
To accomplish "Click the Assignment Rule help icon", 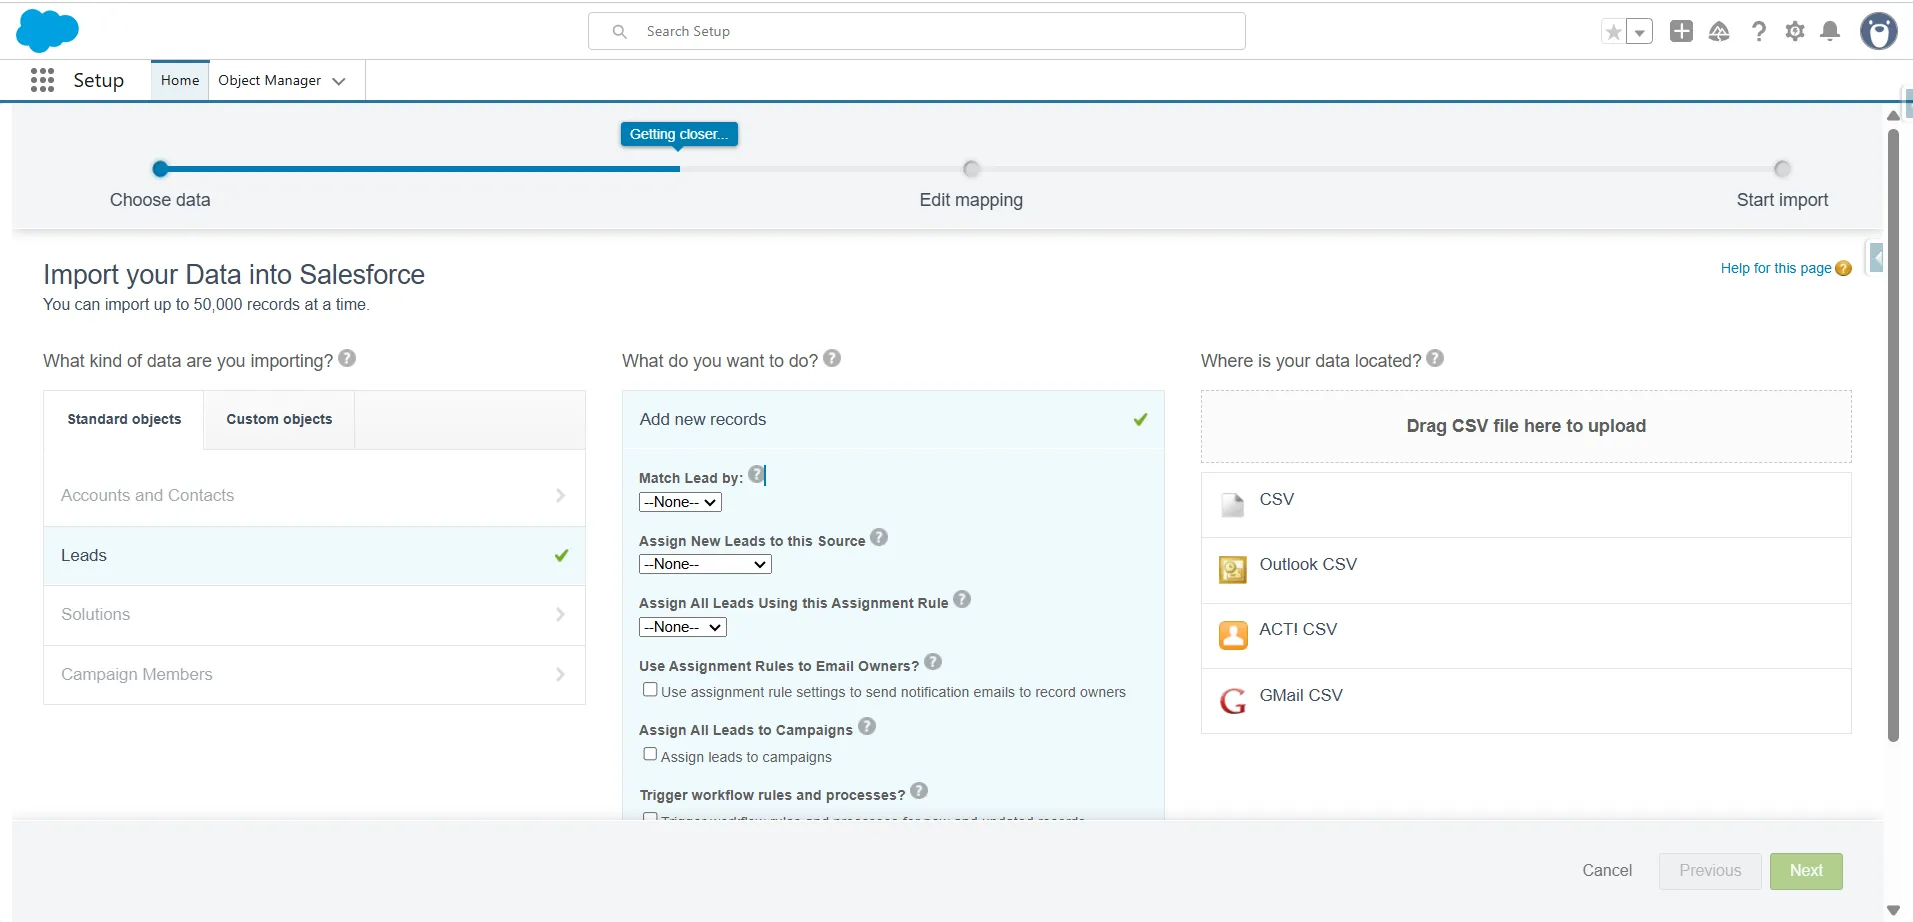I will coord(962,599).
